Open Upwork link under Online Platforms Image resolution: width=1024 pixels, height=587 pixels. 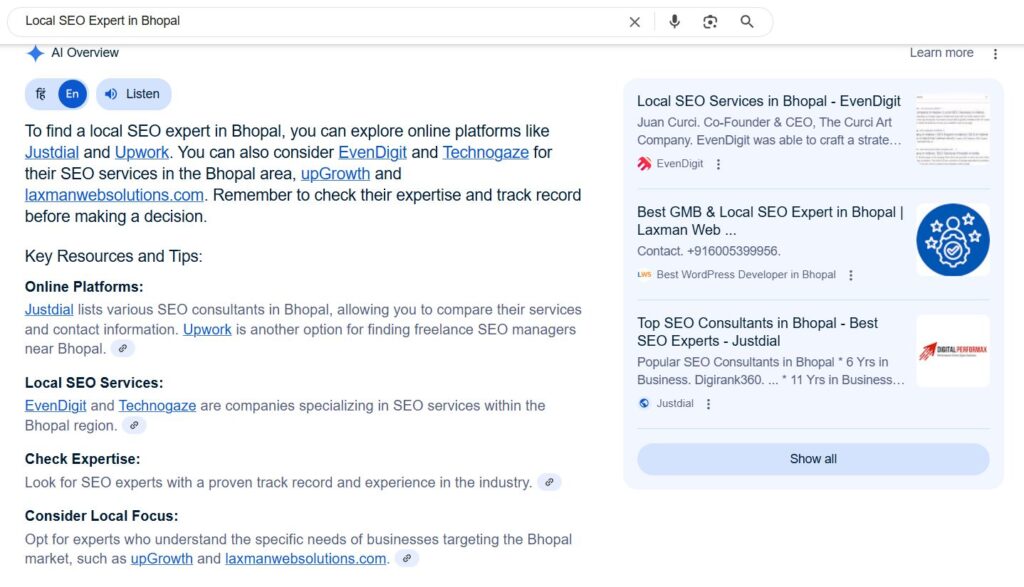pyautogui.click(x=207, y=329)
